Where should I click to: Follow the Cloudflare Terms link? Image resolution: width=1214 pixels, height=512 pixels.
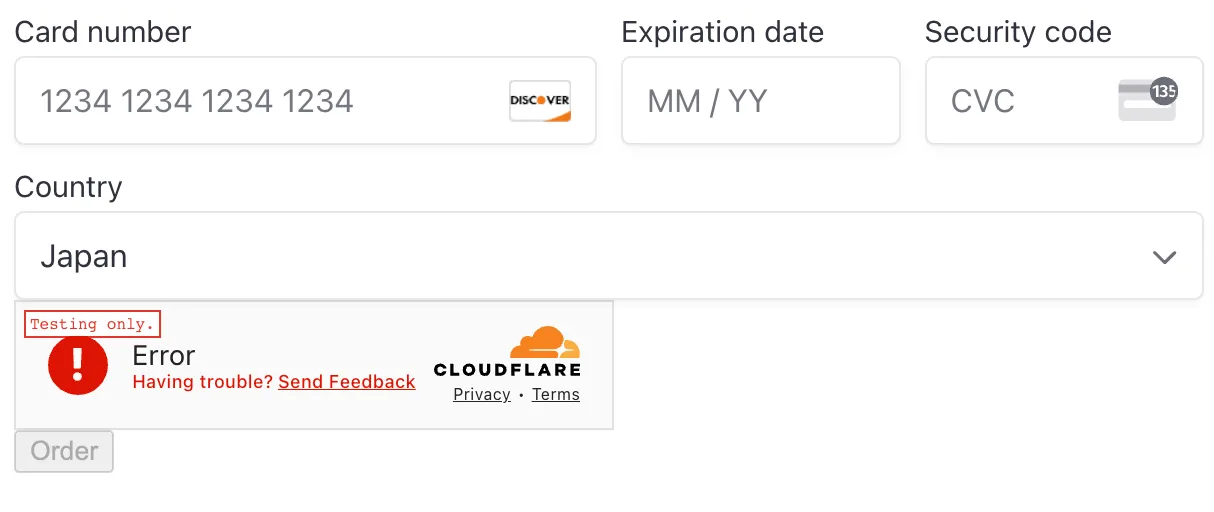[x=556, y=395]
